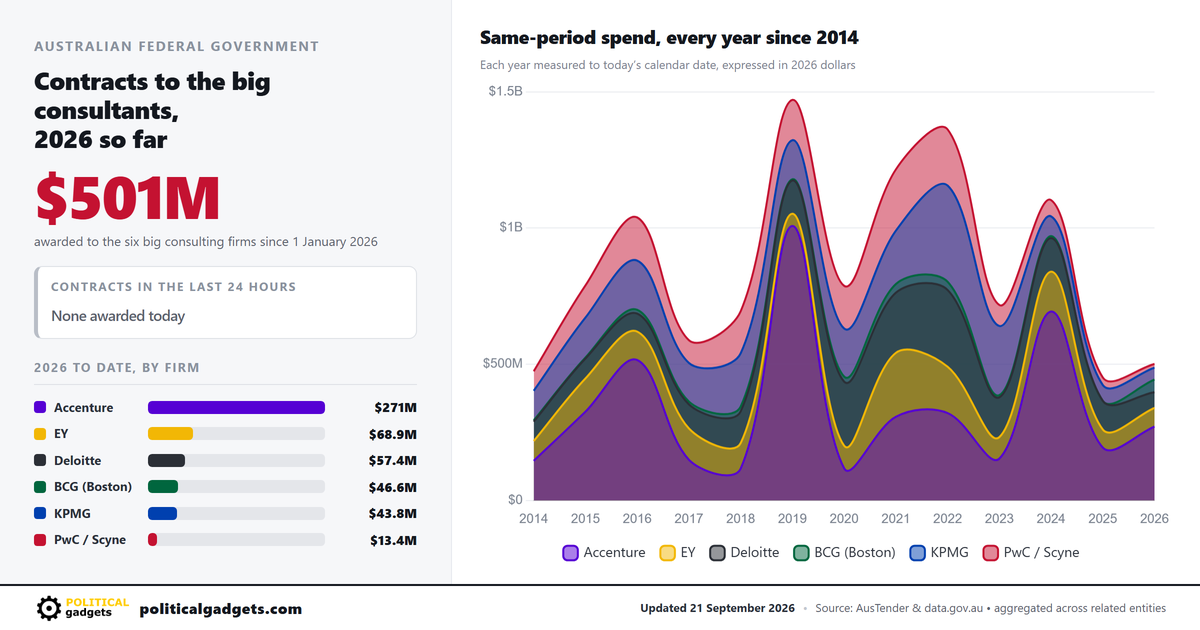Screen dimensions: 1200x630
Task: Click the PwC / Scyne spend progress bar
Action: [x=237, y=539]
